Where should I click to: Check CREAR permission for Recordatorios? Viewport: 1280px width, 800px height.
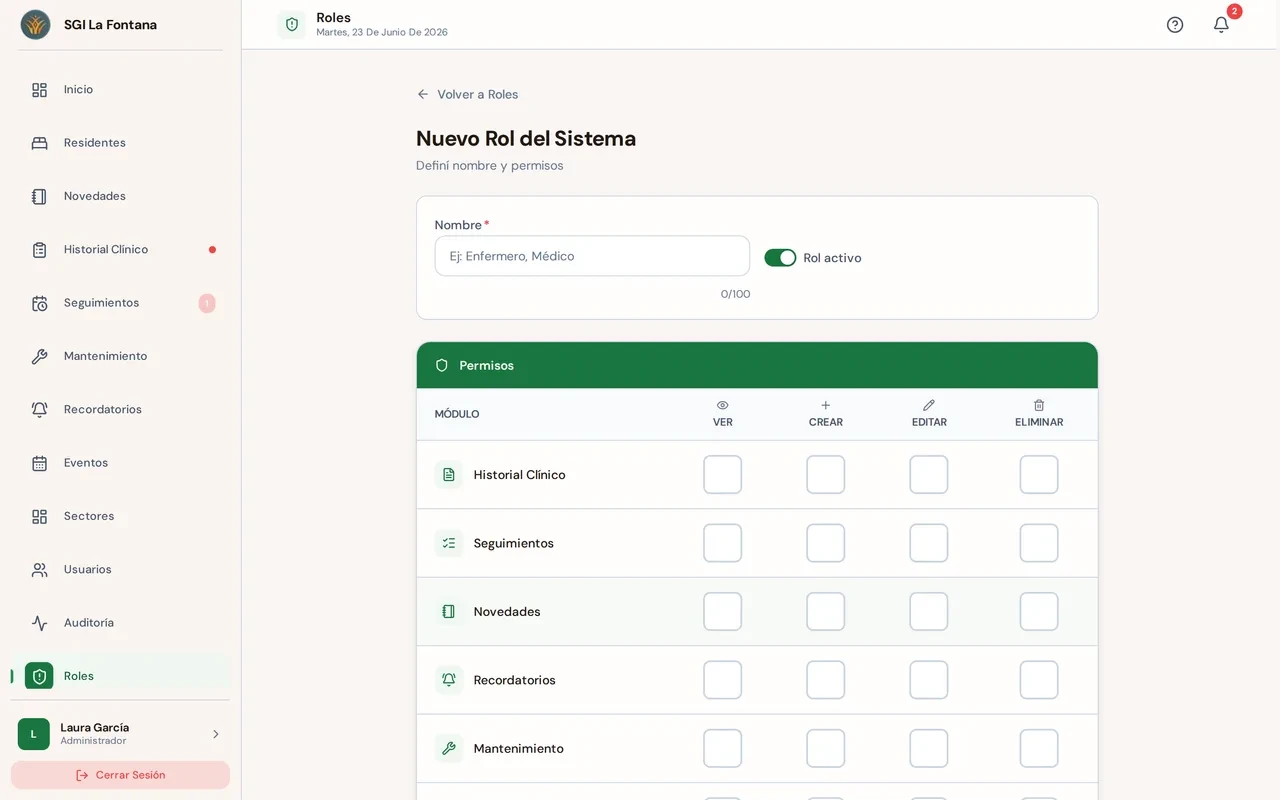826,680
